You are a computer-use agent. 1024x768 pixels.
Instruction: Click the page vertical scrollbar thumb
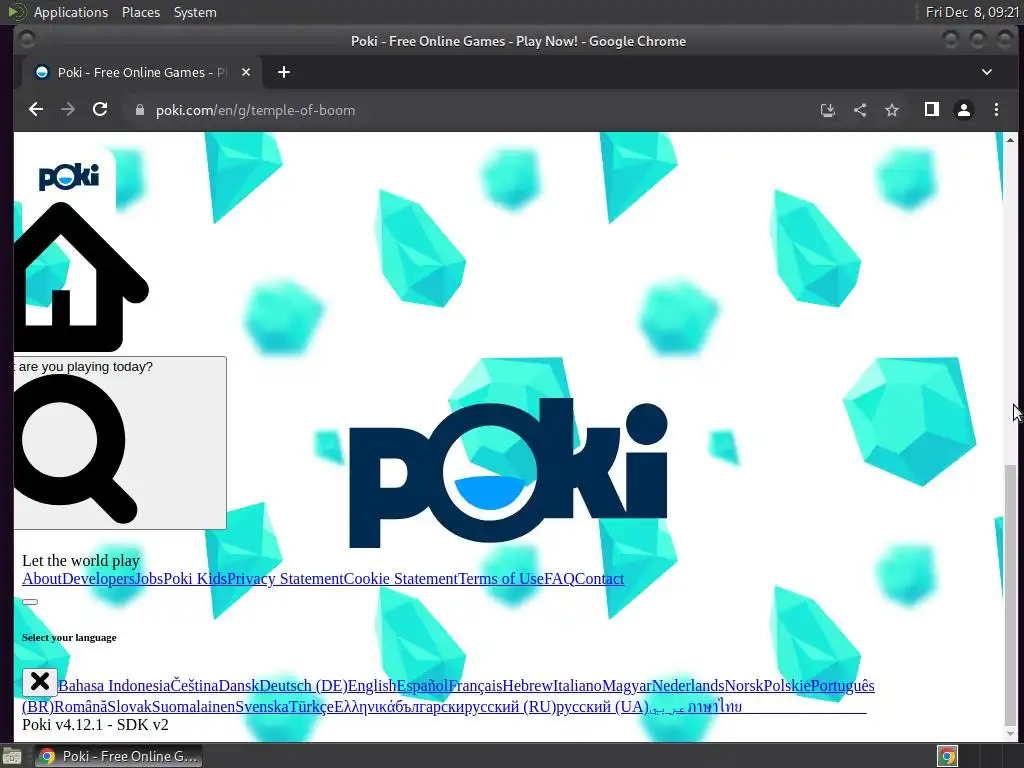(1010, 594)
